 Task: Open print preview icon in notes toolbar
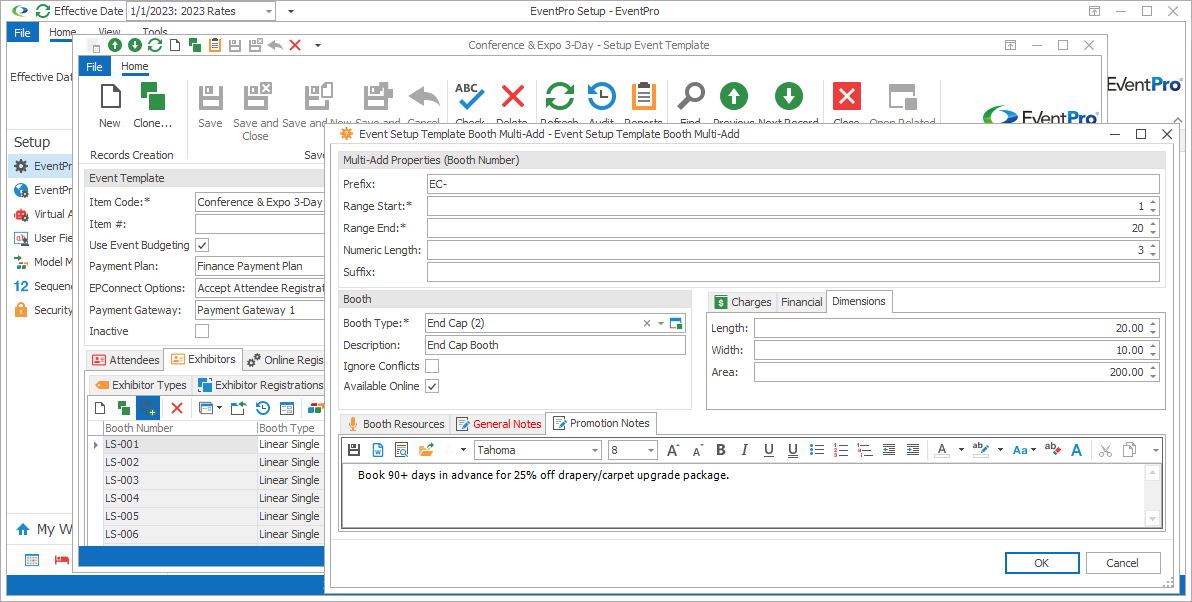(x=401, y=450)
